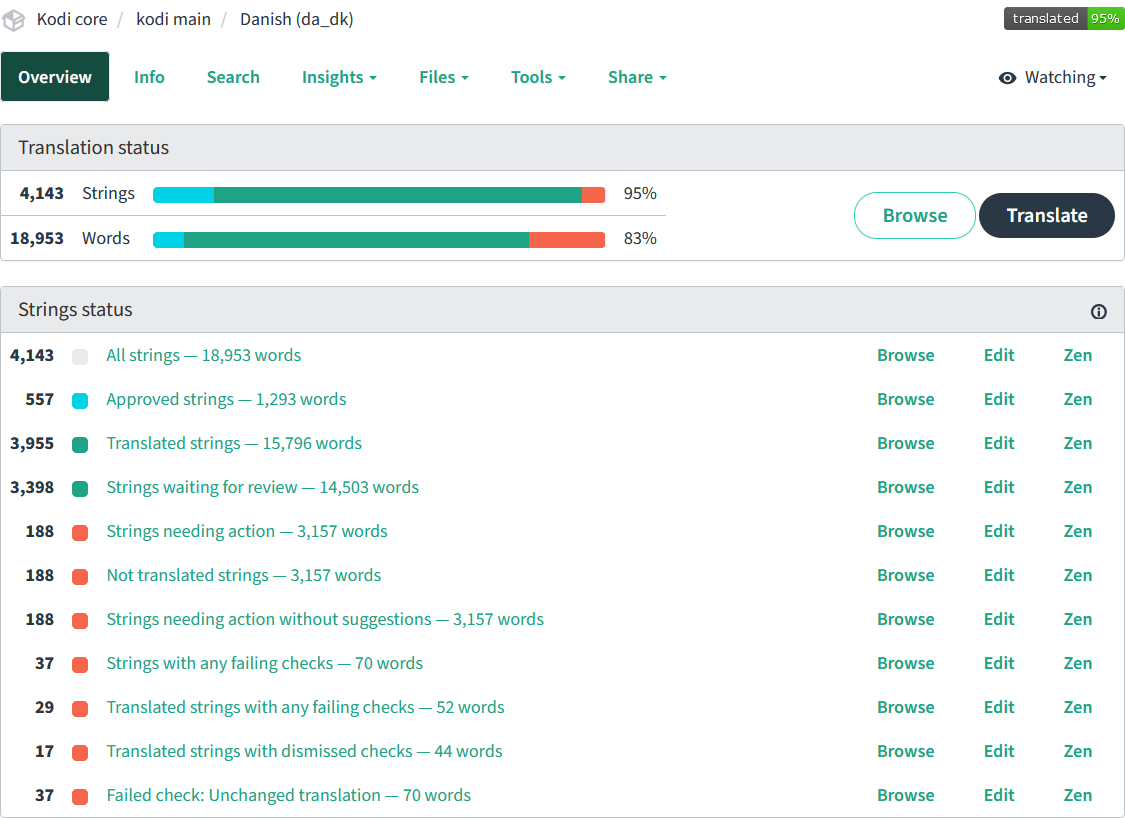
Task: Click the 4,143 count in Strings status
Action: 32,355
